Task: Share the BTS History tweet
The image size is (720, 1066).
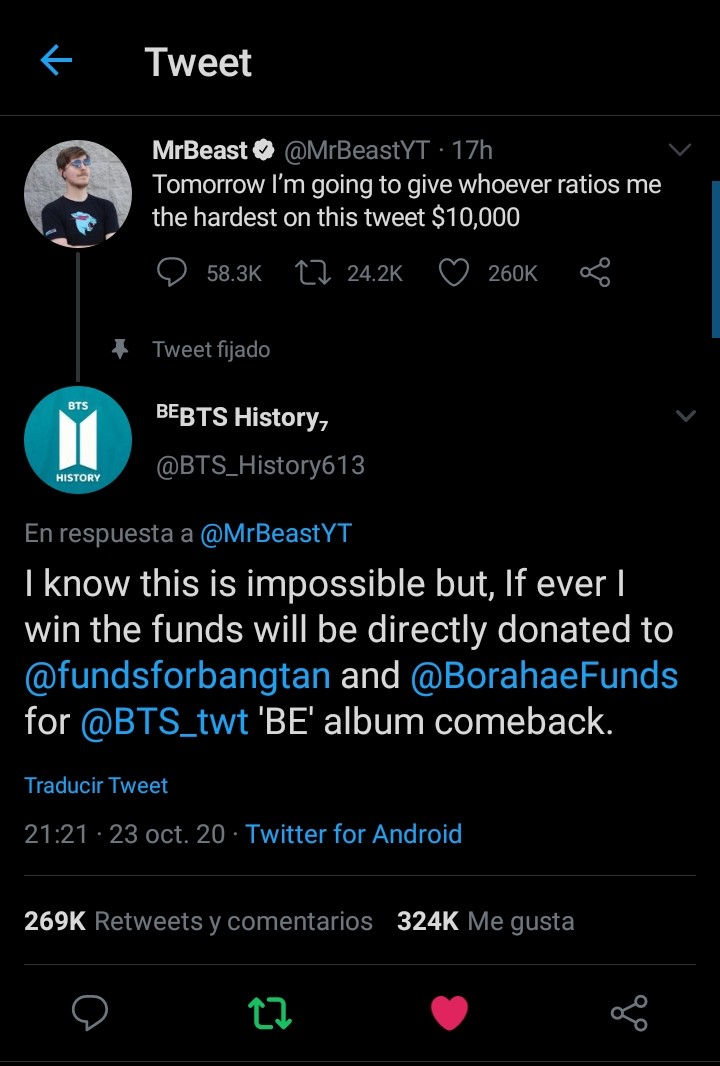Action: (x=629, y=1012)
